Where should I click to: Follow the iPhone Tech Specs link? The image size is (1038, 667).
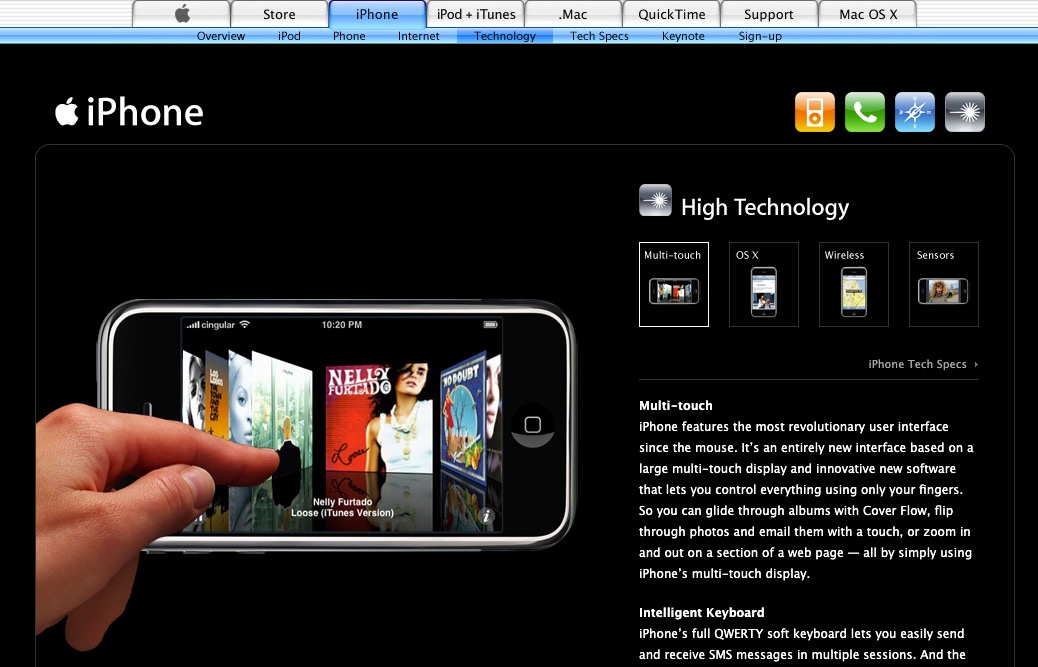[918, 364]
